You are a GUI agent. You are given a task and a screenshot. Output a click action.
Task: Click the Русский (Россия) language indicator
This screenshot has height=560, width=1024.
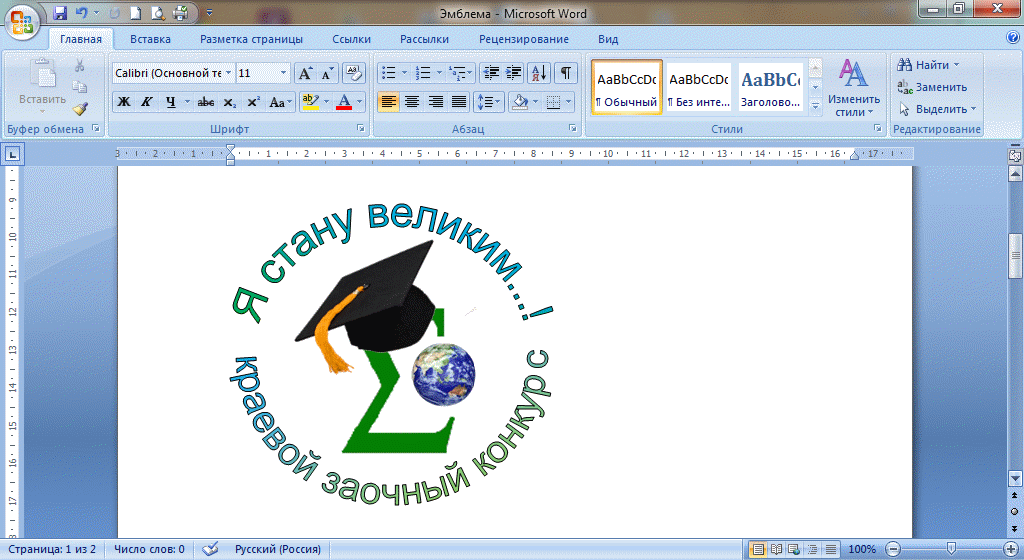point(278,549)
